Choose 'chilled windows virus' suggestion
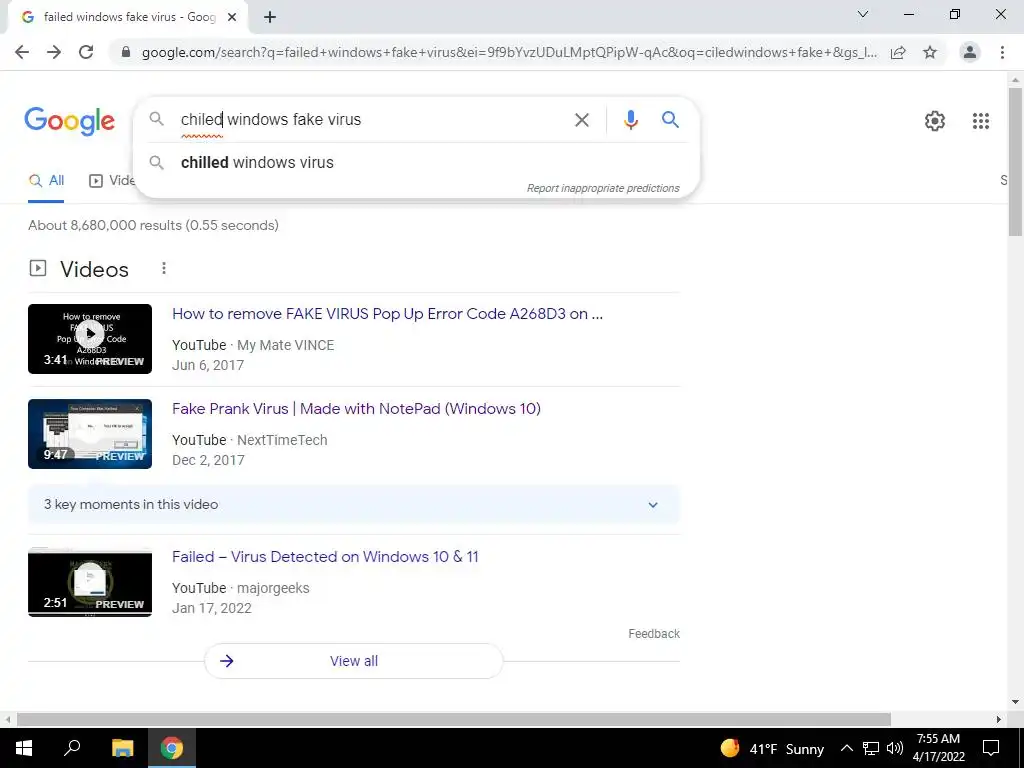The height and width of the screenshot is (768, 1024). pos(417,163)
